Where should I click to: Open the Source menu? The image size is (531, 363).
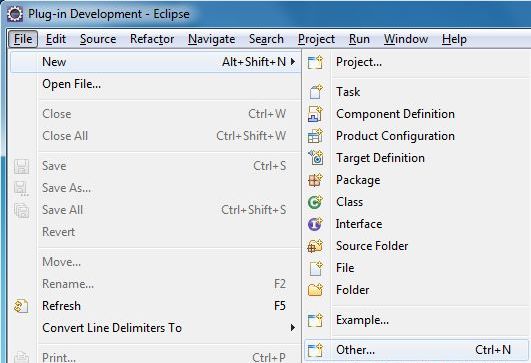(x=98, y=39)
